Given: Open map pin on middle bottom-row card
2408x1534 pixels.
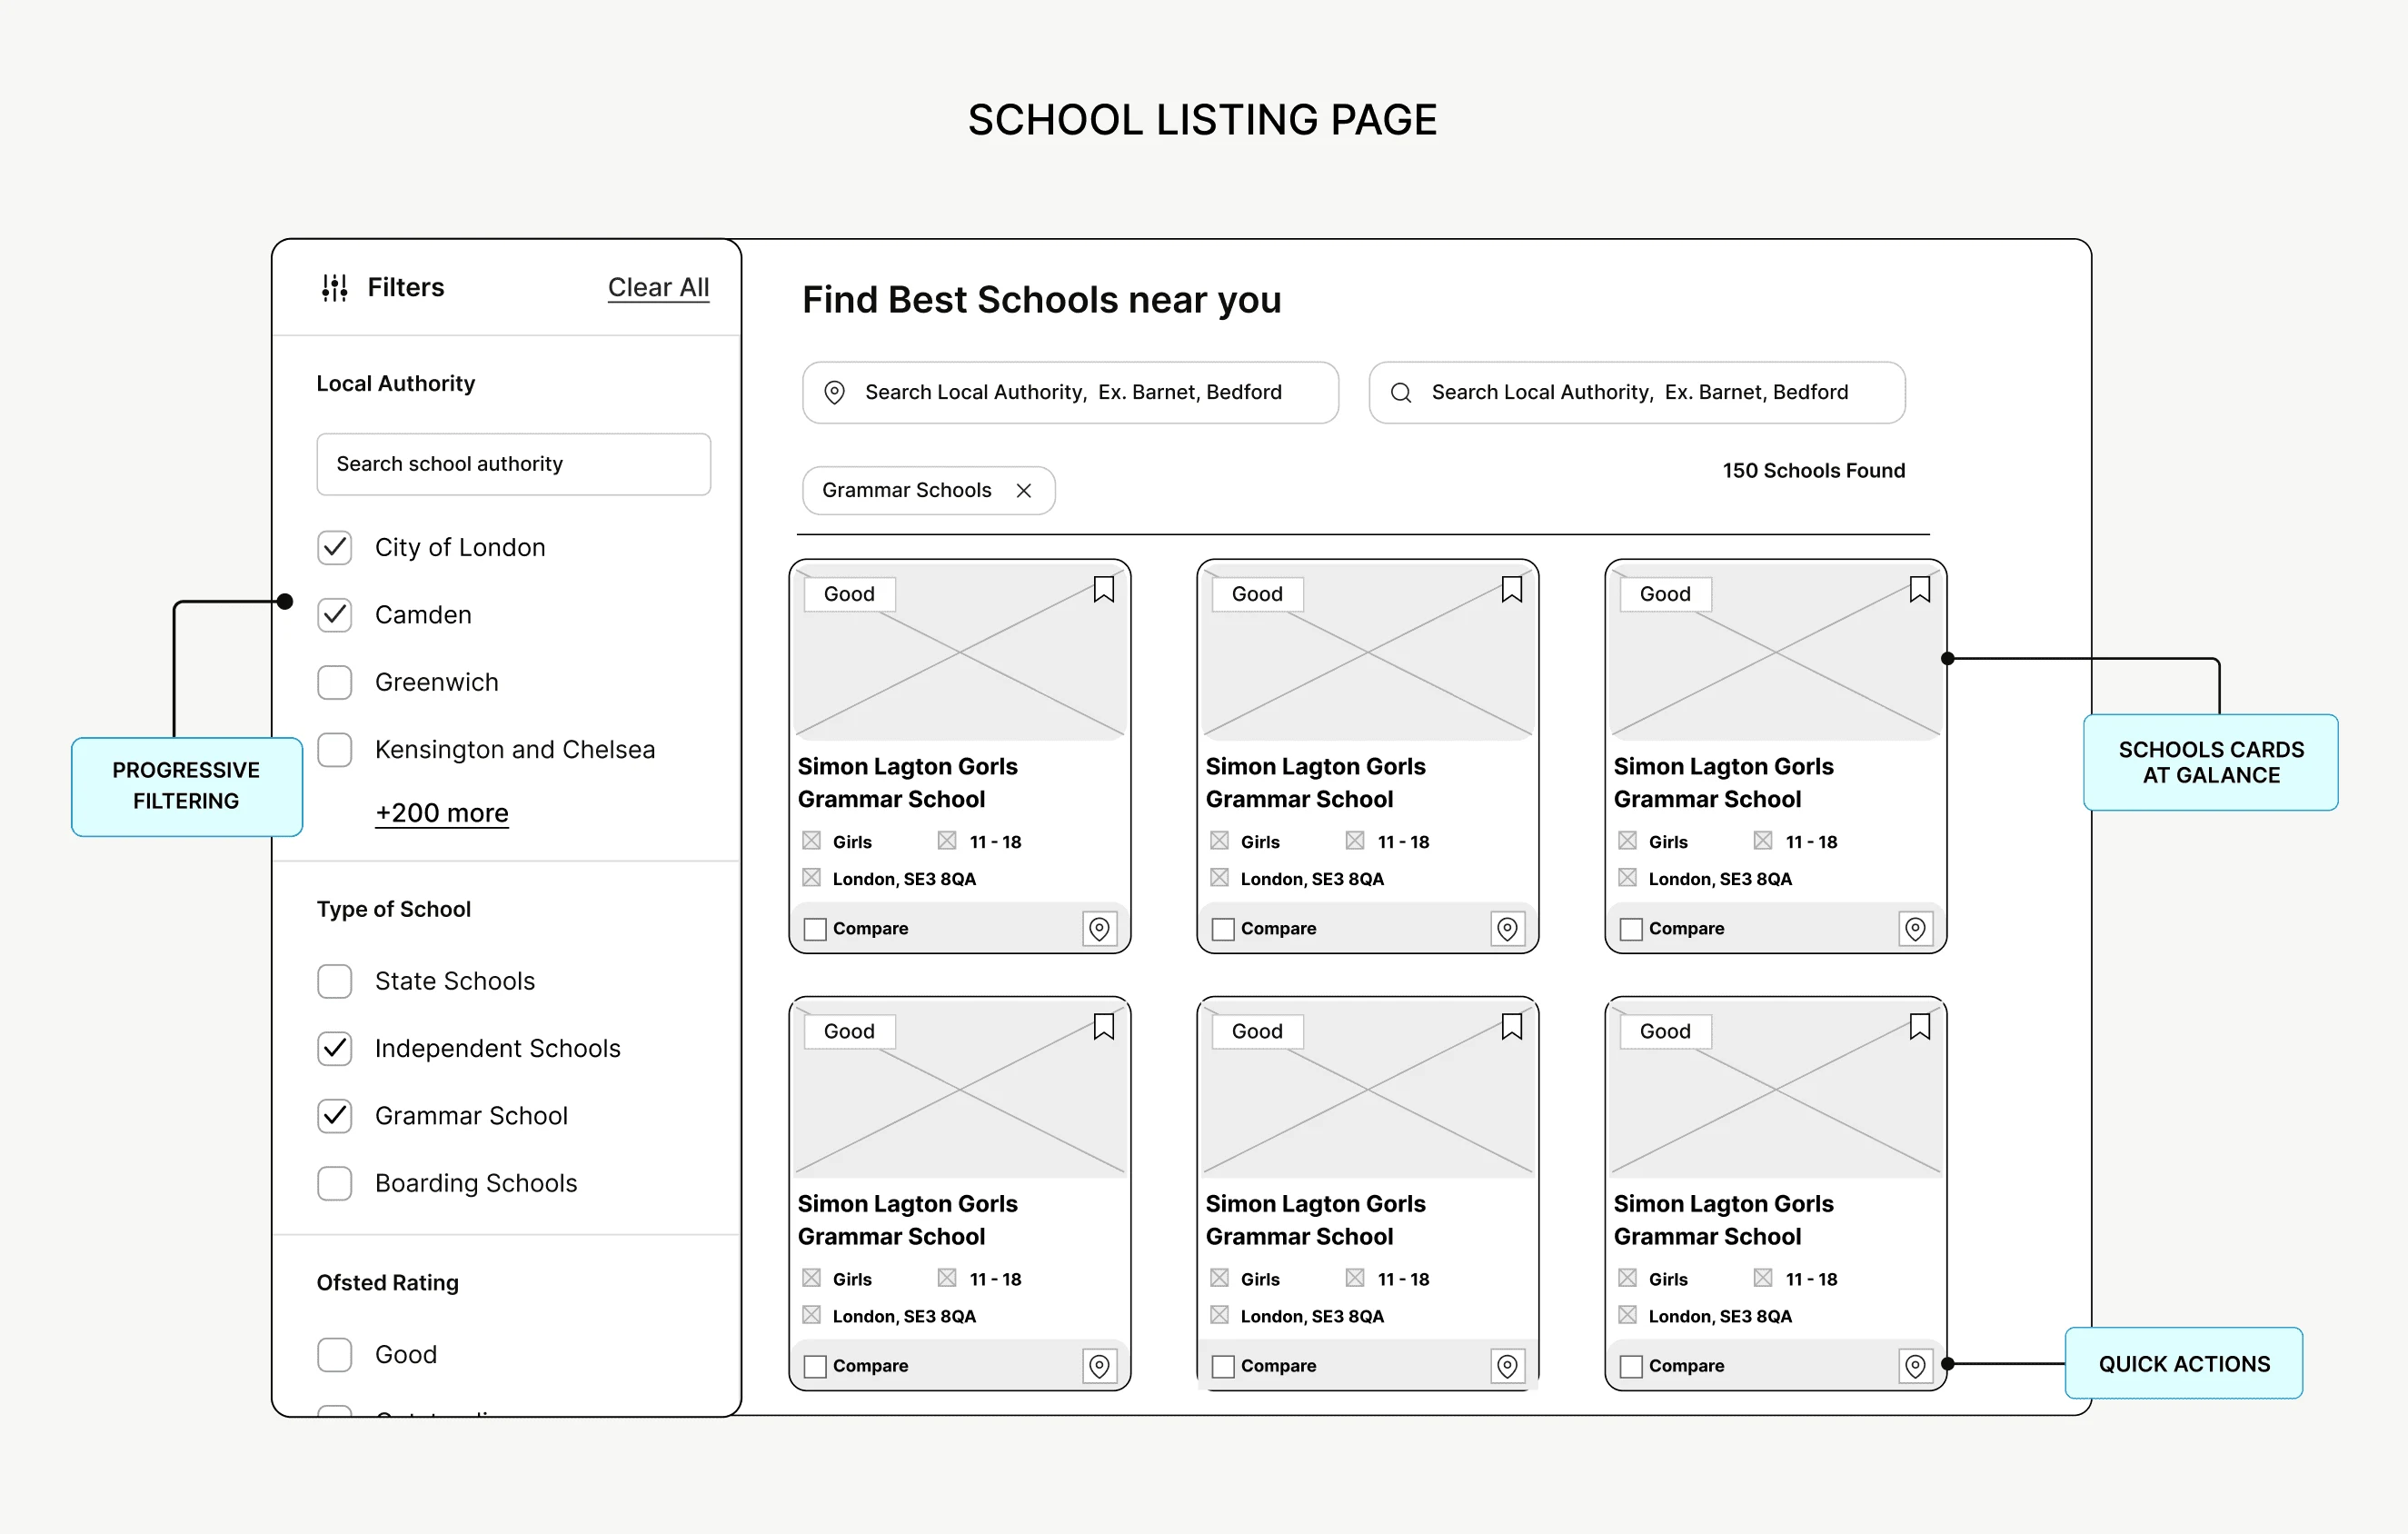Looking at the screenshot, I should (x=1508, y=1366).
